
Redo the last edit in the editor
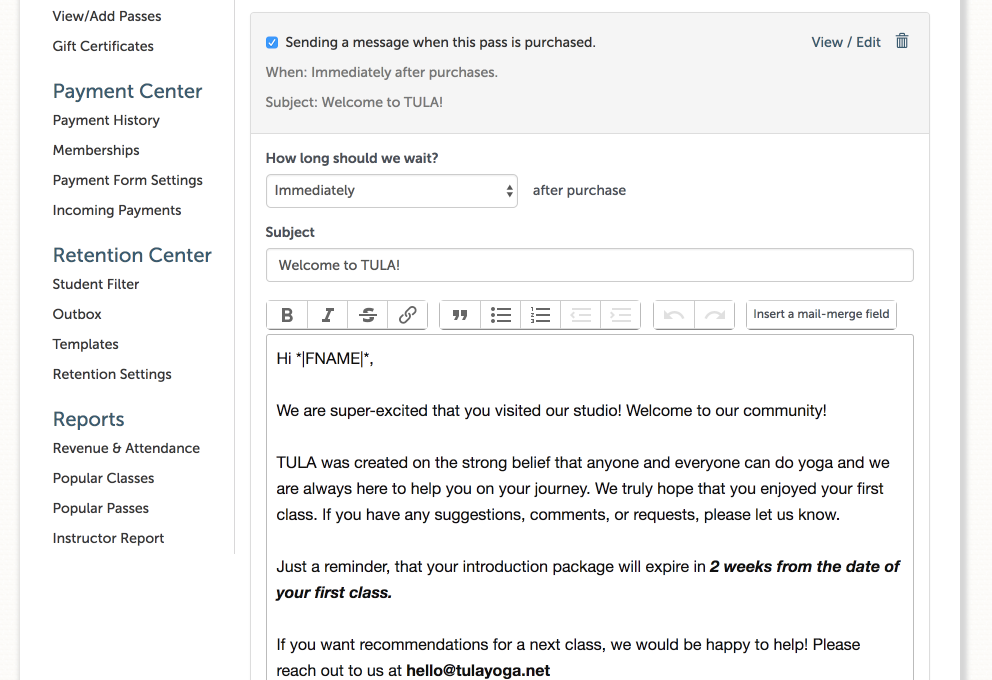tap(714, 315)
